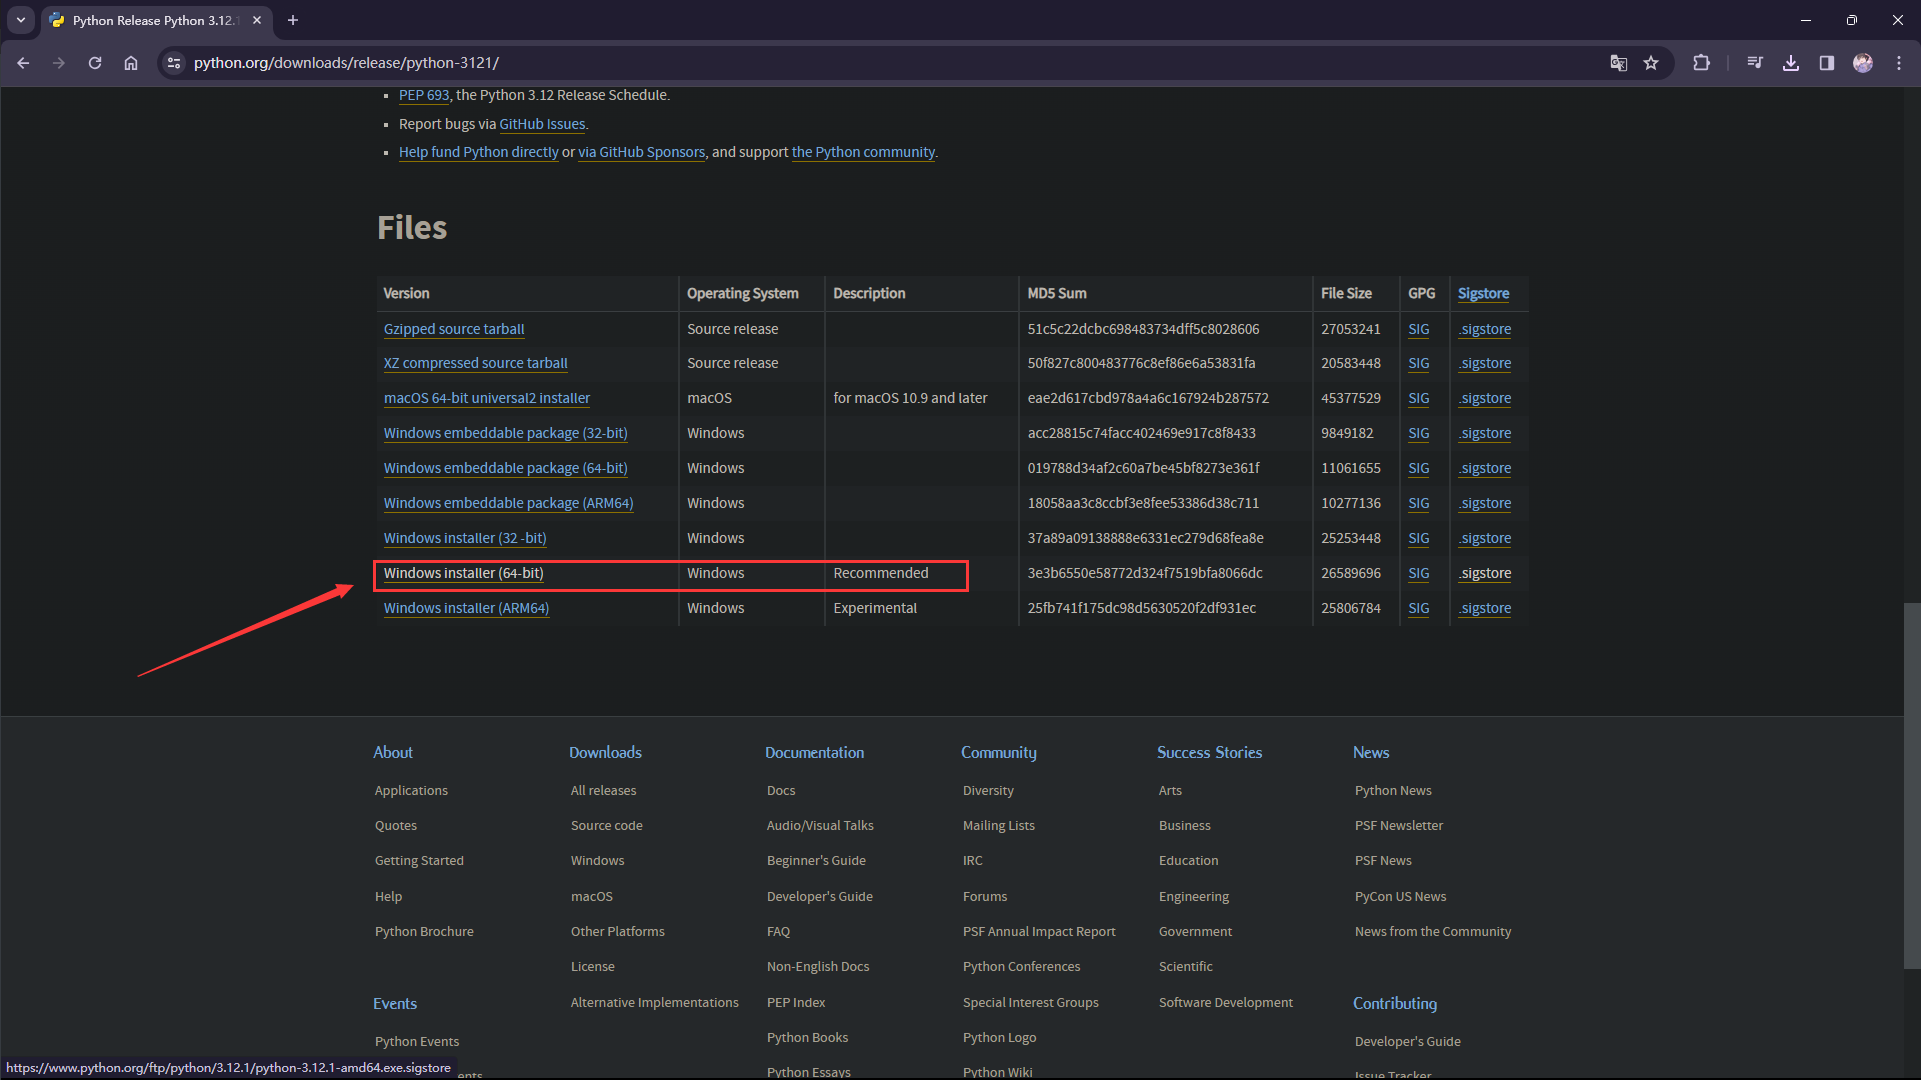Bookmark this page with star icon
Image resolution: width=1921 pixels, height=1080 pixels.
[1651, 63]
